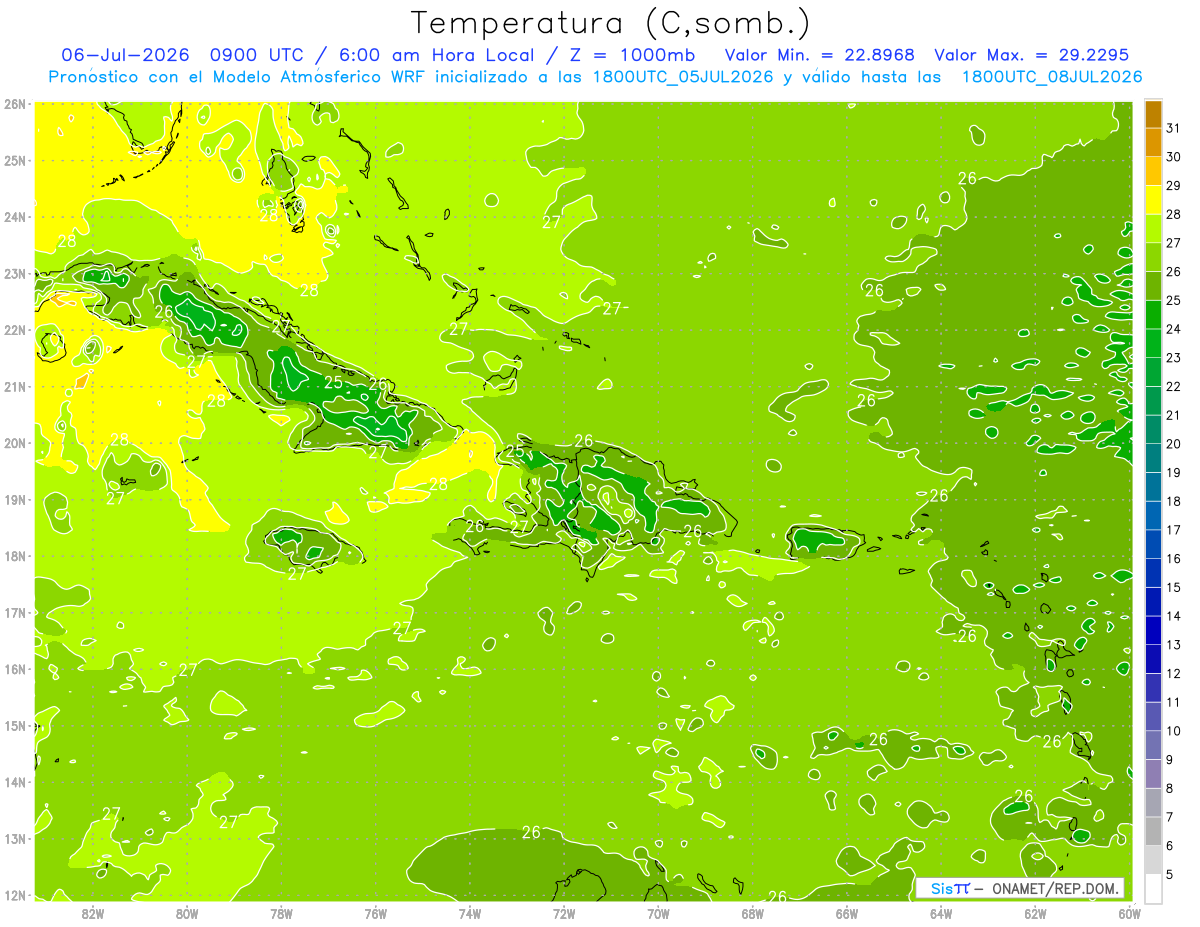Click the "68W" longitude axis label
Image resolution: width=1200 pixels, height=927 pixels.
click(753, 913)
